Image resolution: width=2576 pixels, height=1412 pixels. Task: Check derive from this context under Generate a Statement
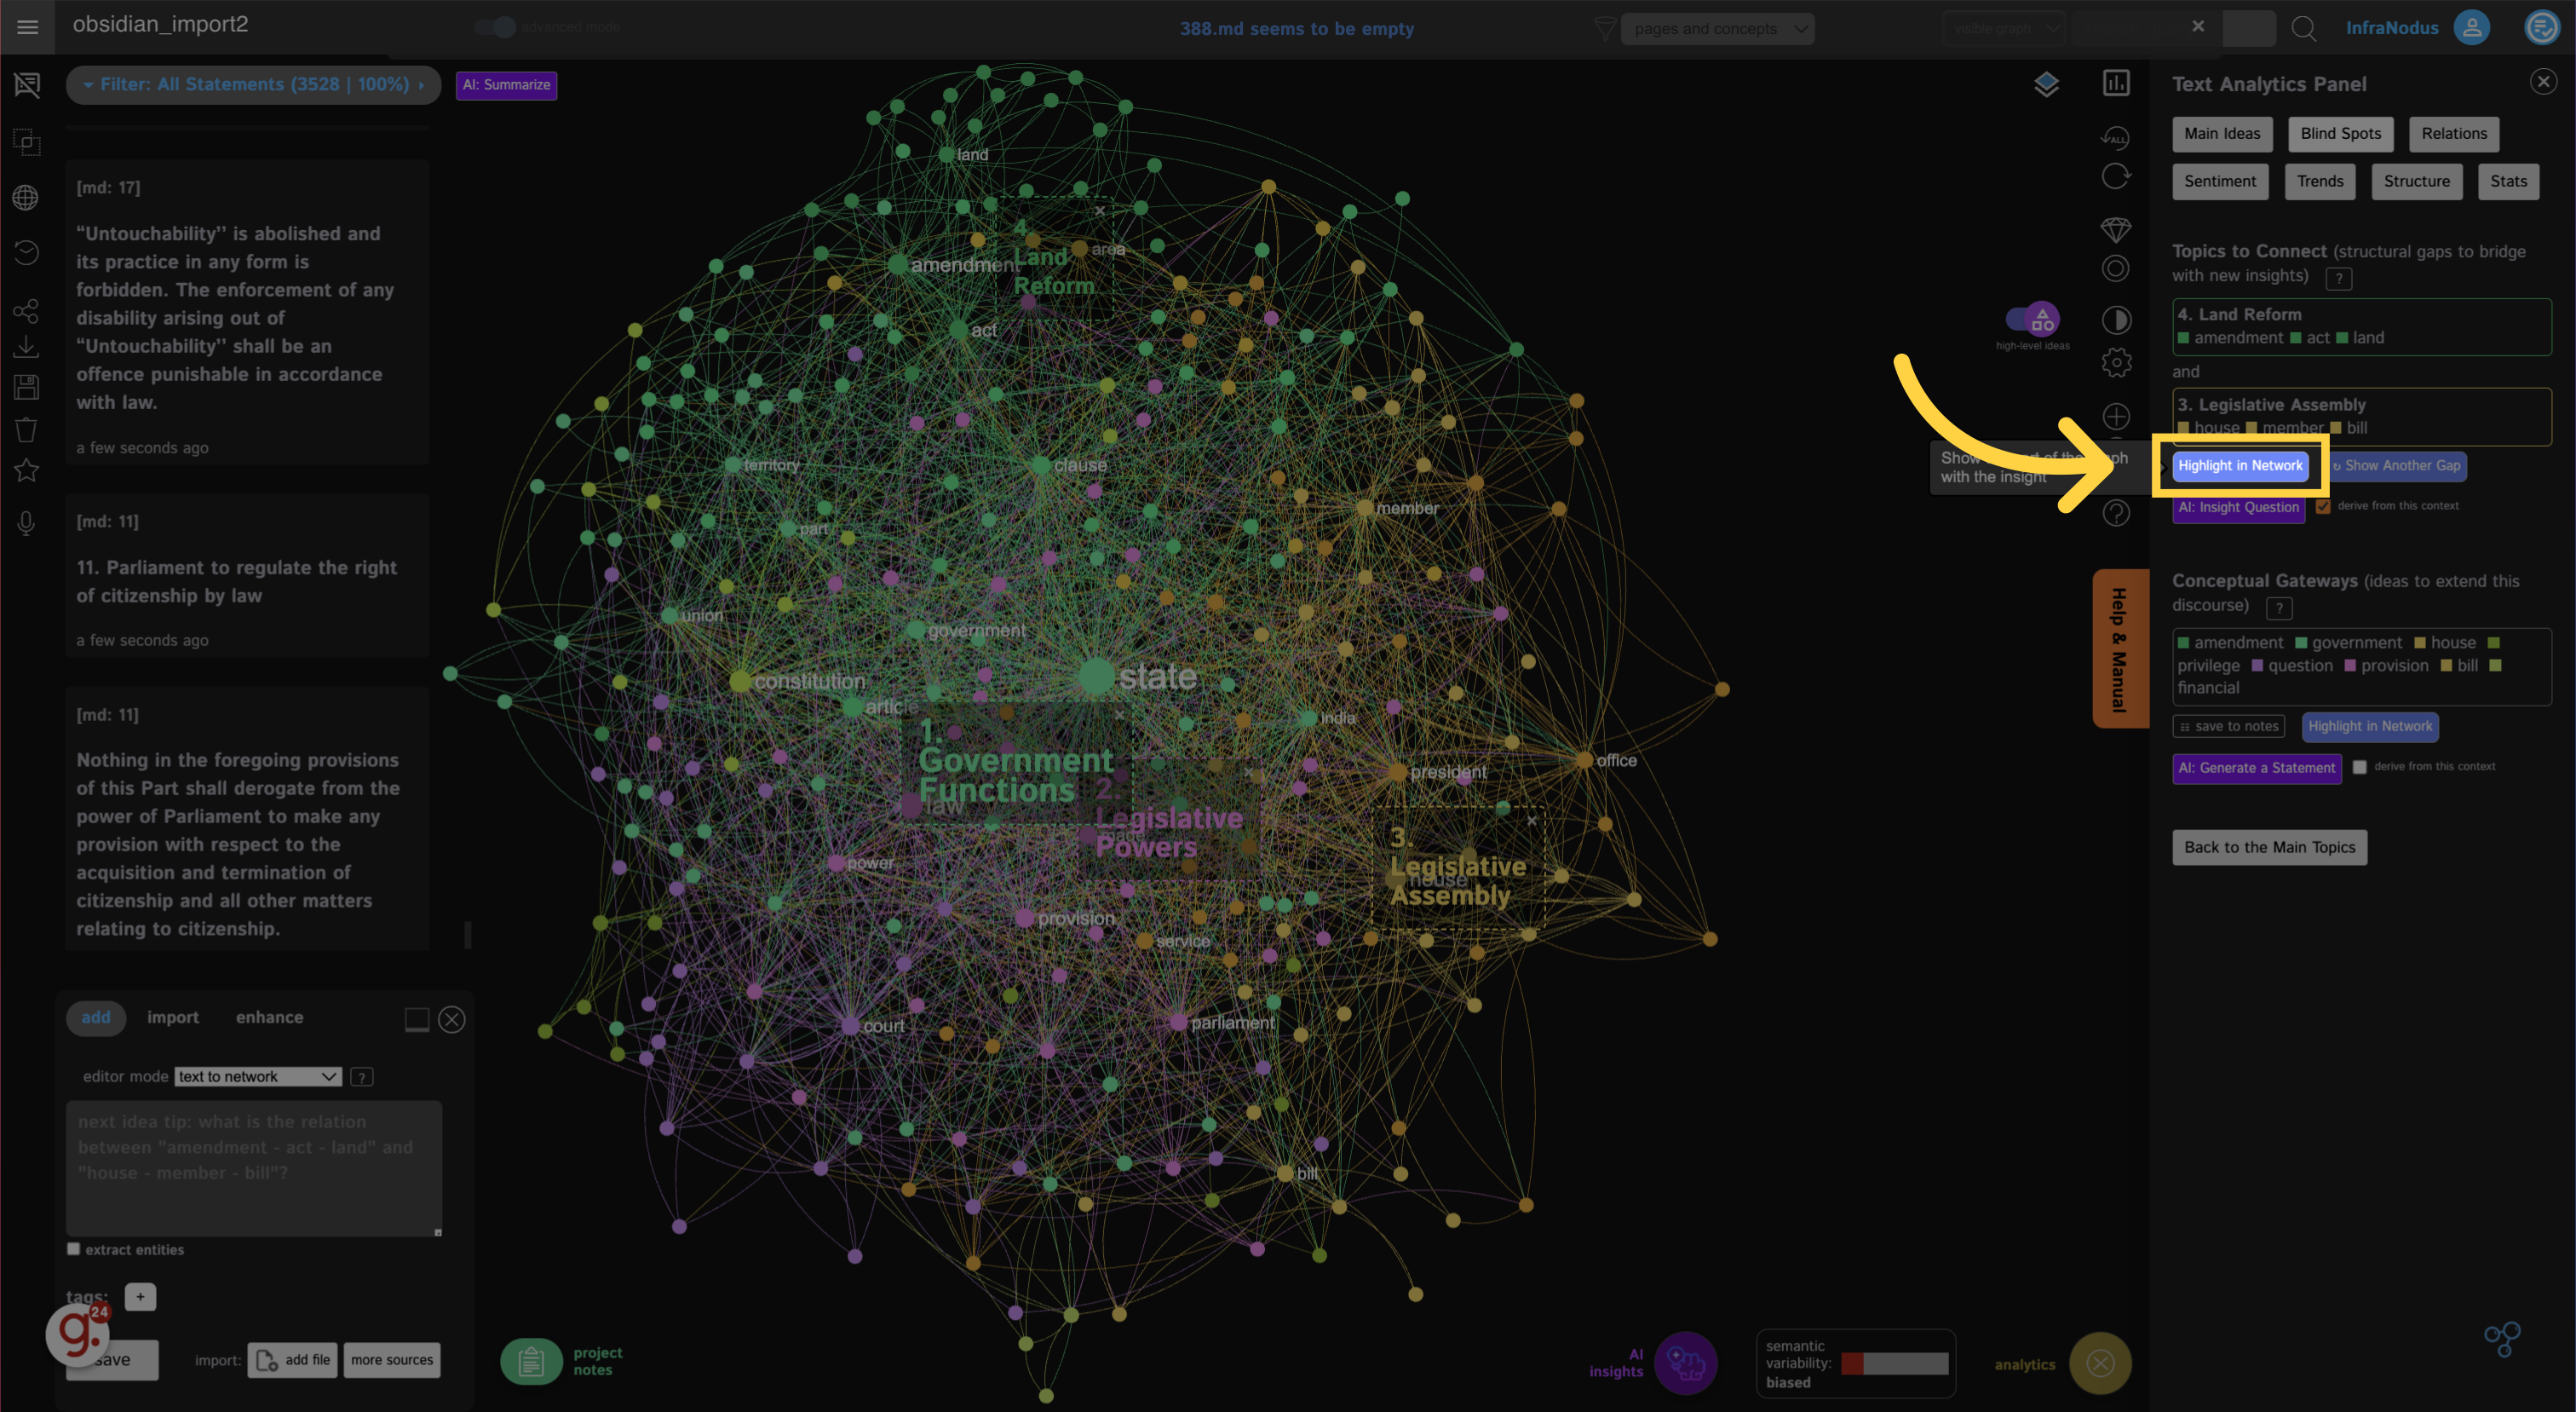coord(2360,767)
